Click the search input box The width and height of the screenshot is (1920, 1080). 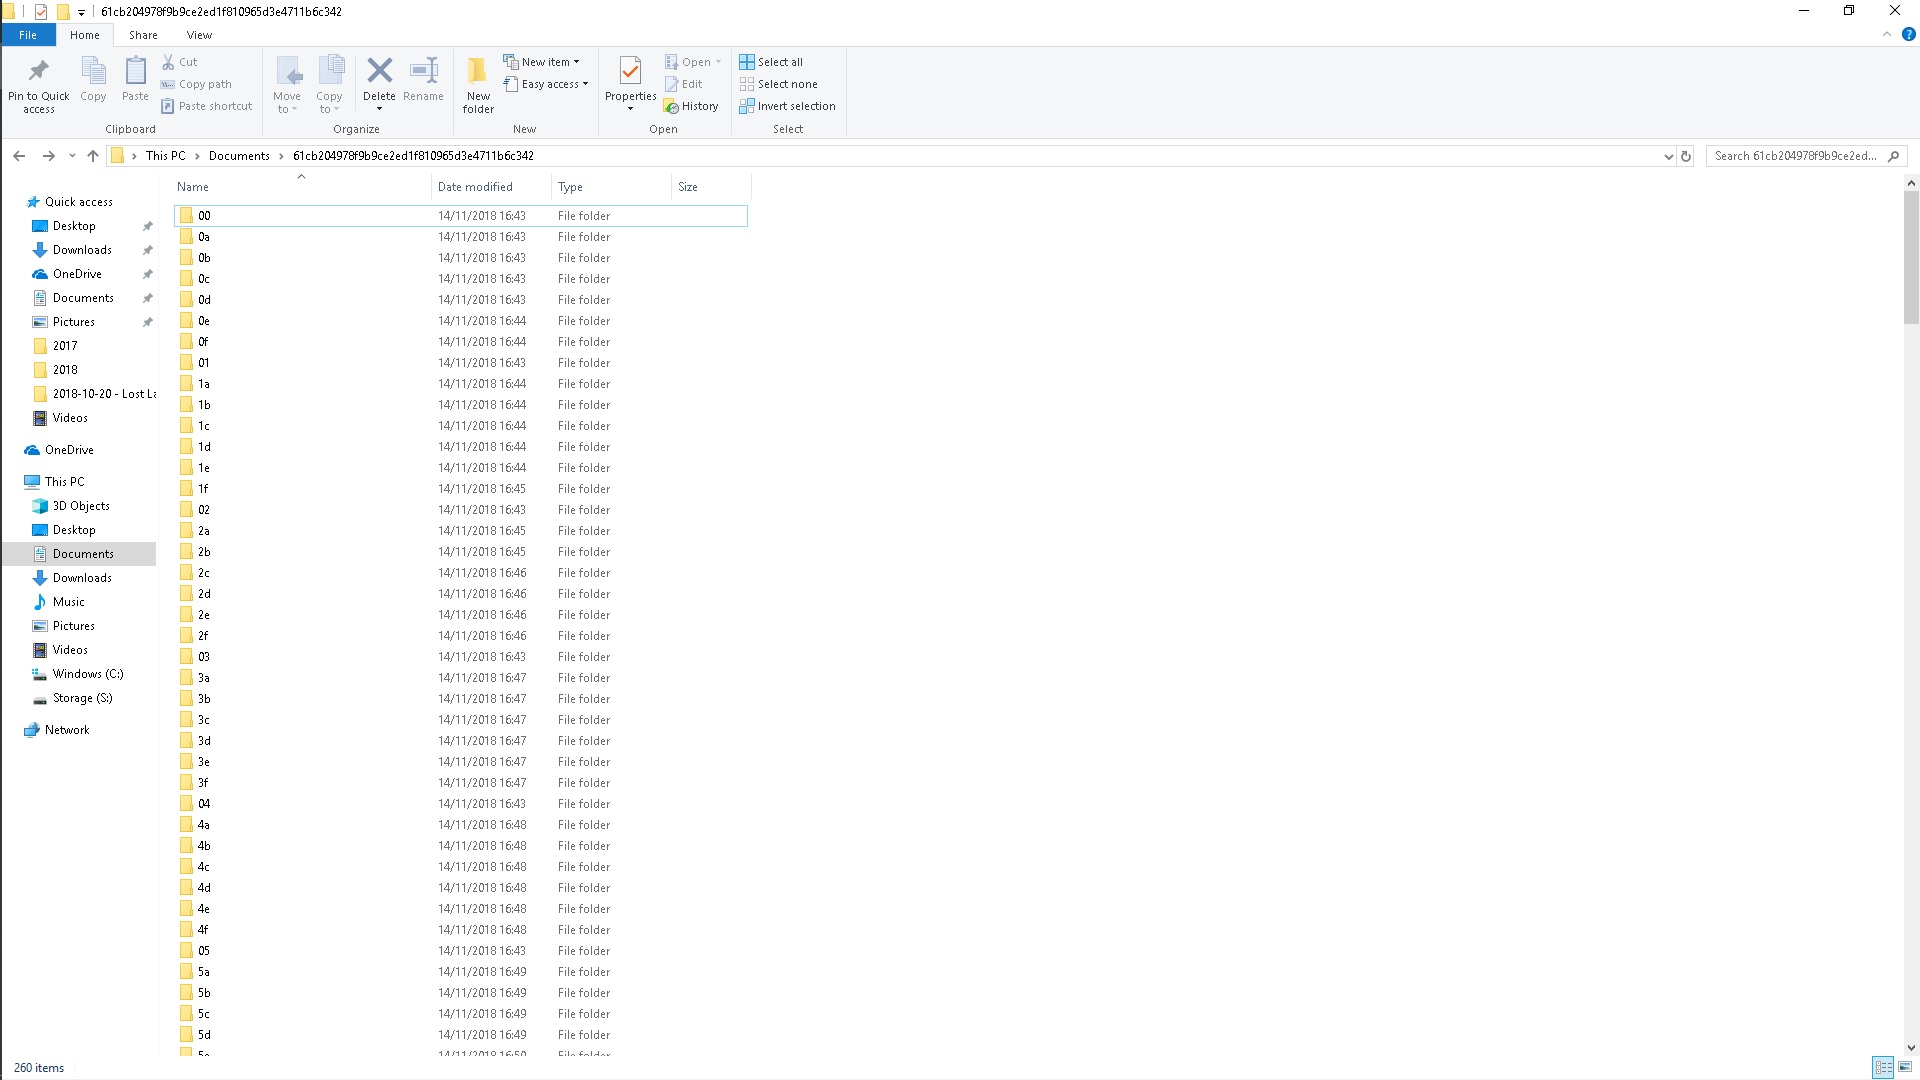pyautogui.click(x=1795, y=156)
